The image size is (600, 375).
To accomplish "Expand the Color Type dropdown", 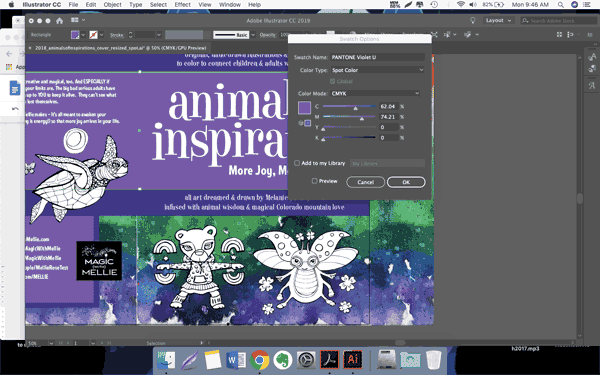I will (377, 70).
